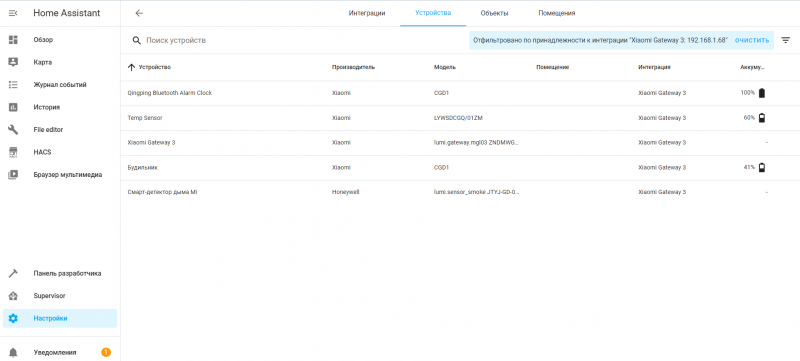800x361 pixels.
Task: Open HACS label in the sidebar
Action: click(42, 152)
